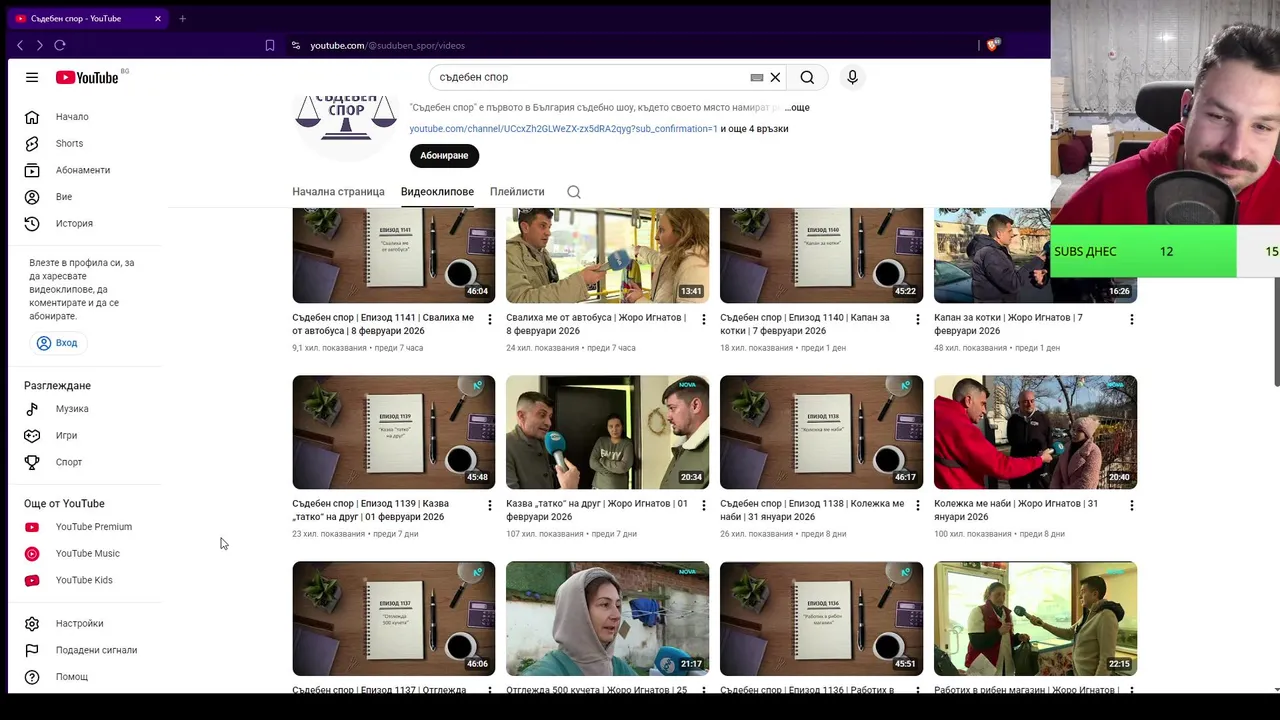Play Епизод 1137 thumbnail 46:06
The height and width of the screenshot is (720, 1280).
[x=393, y=618]
